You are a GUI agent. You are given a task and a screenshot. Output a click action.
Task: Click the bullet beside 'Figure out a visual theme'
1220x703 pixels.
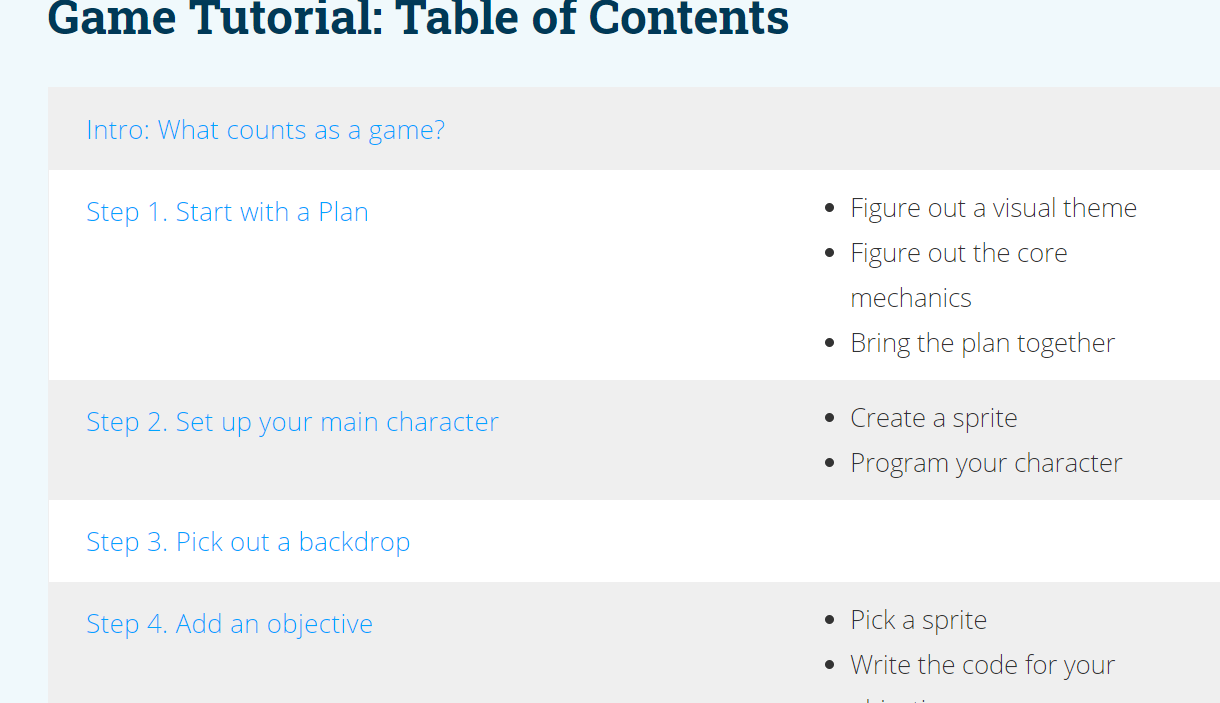click(830, 209)
